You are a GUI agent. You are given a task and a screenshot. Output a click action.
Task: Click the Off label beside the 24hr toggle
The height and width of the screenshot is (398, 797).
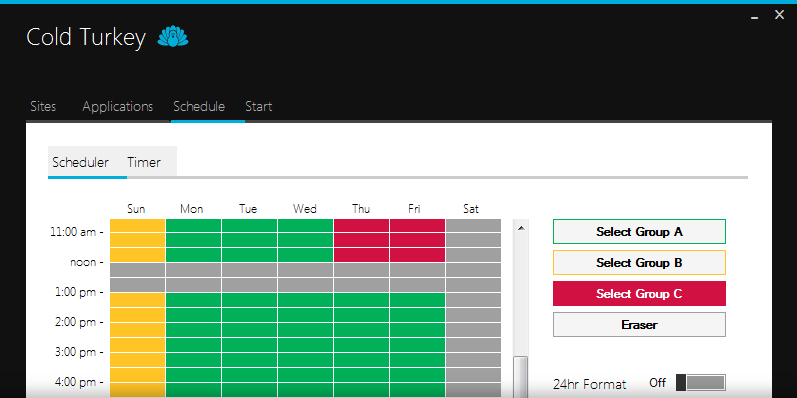click(657, 383)
